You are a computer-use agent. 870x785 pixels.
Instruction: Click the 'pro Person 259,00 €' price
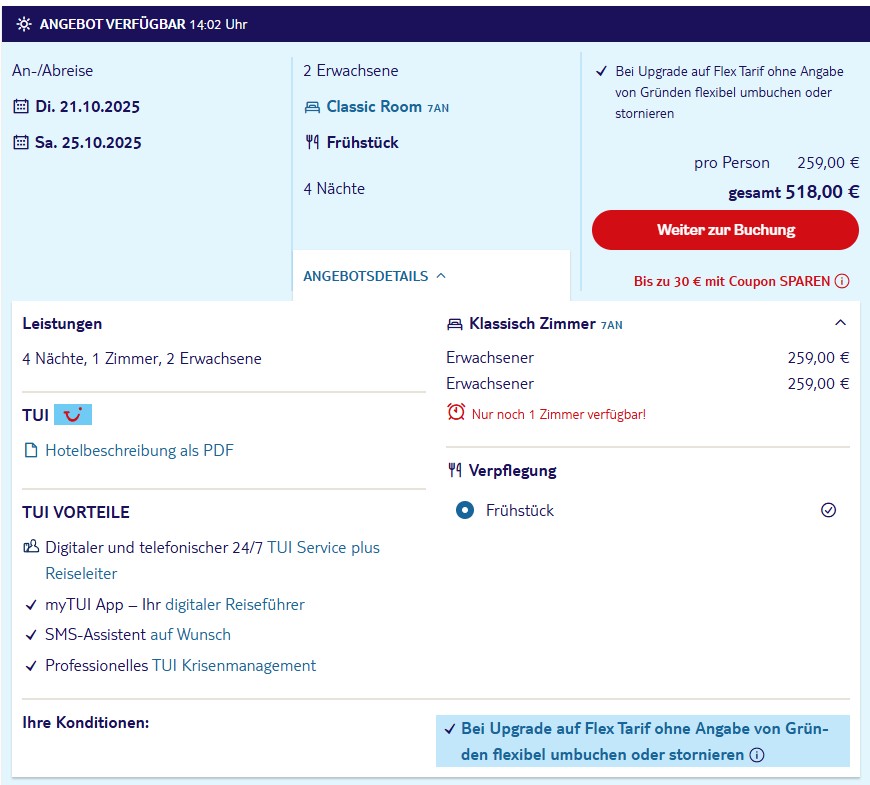pos(776,163)
